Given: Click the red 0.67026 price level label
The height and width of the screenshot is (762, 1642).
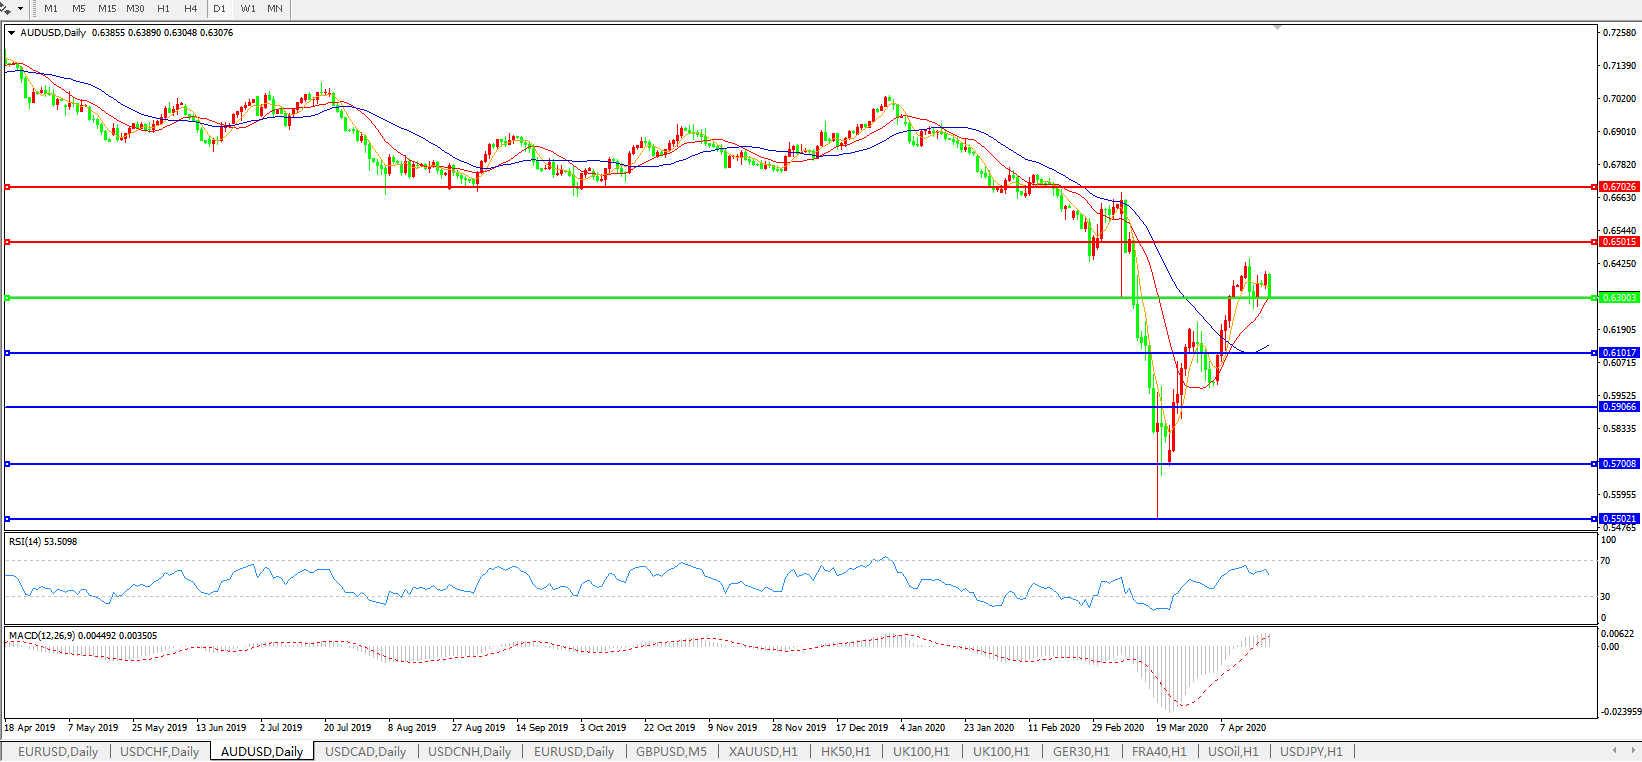Looking at the screenshot, I should (1619, 187).
